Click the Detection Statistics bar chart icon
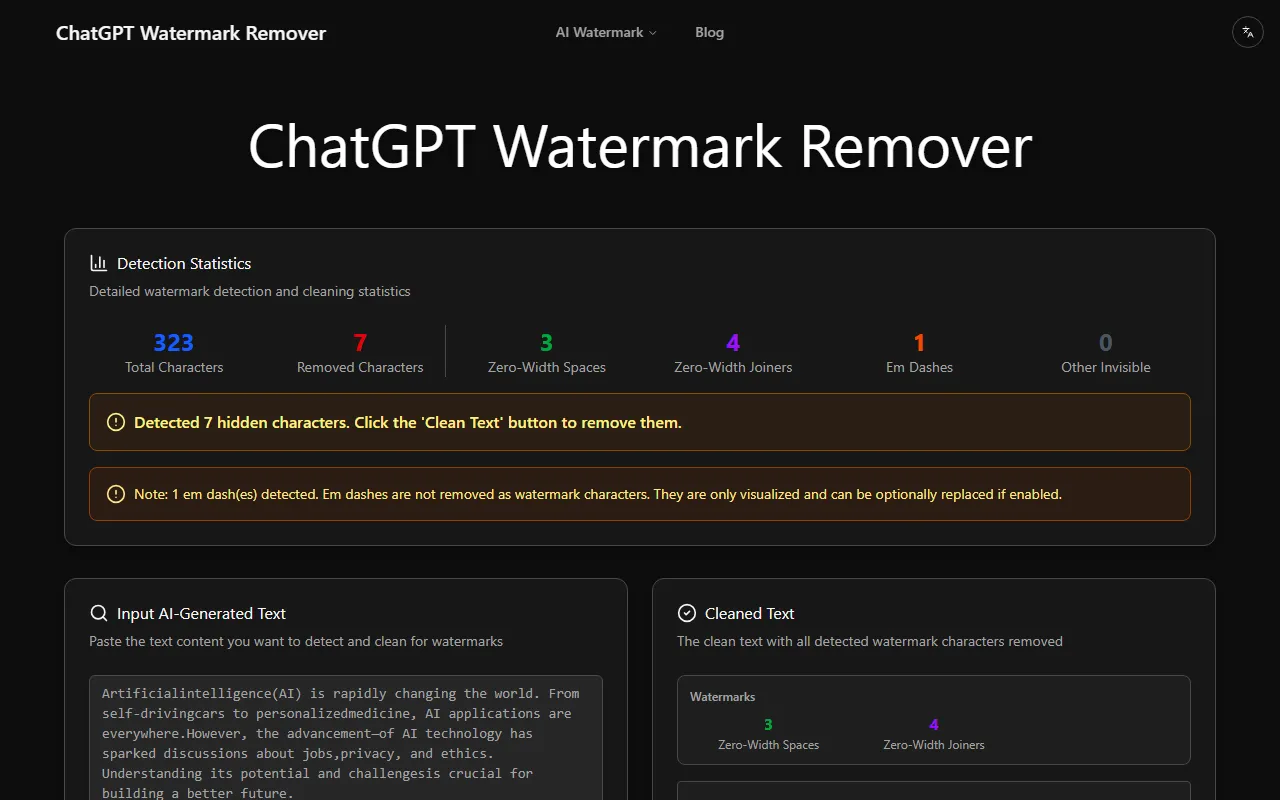 pyautogui.click(x=98, y=263)
